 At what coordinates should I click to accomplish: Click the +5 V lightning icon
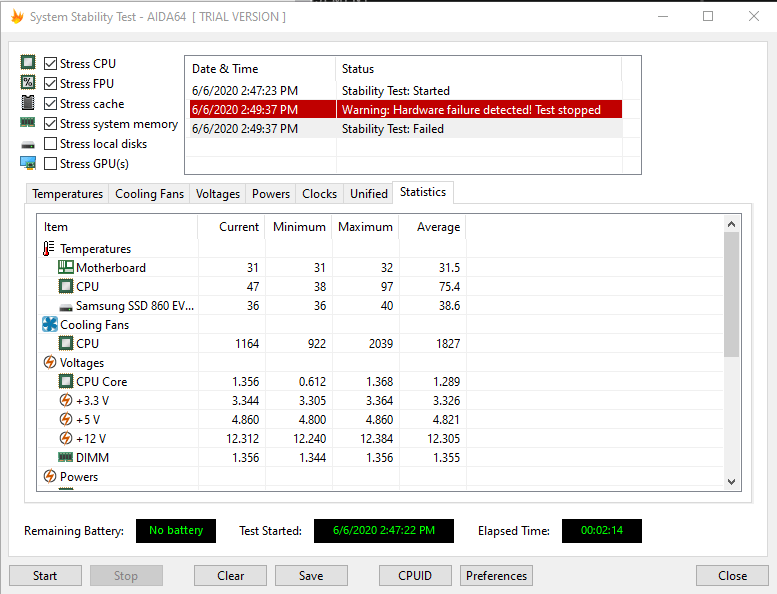[65, 419]
